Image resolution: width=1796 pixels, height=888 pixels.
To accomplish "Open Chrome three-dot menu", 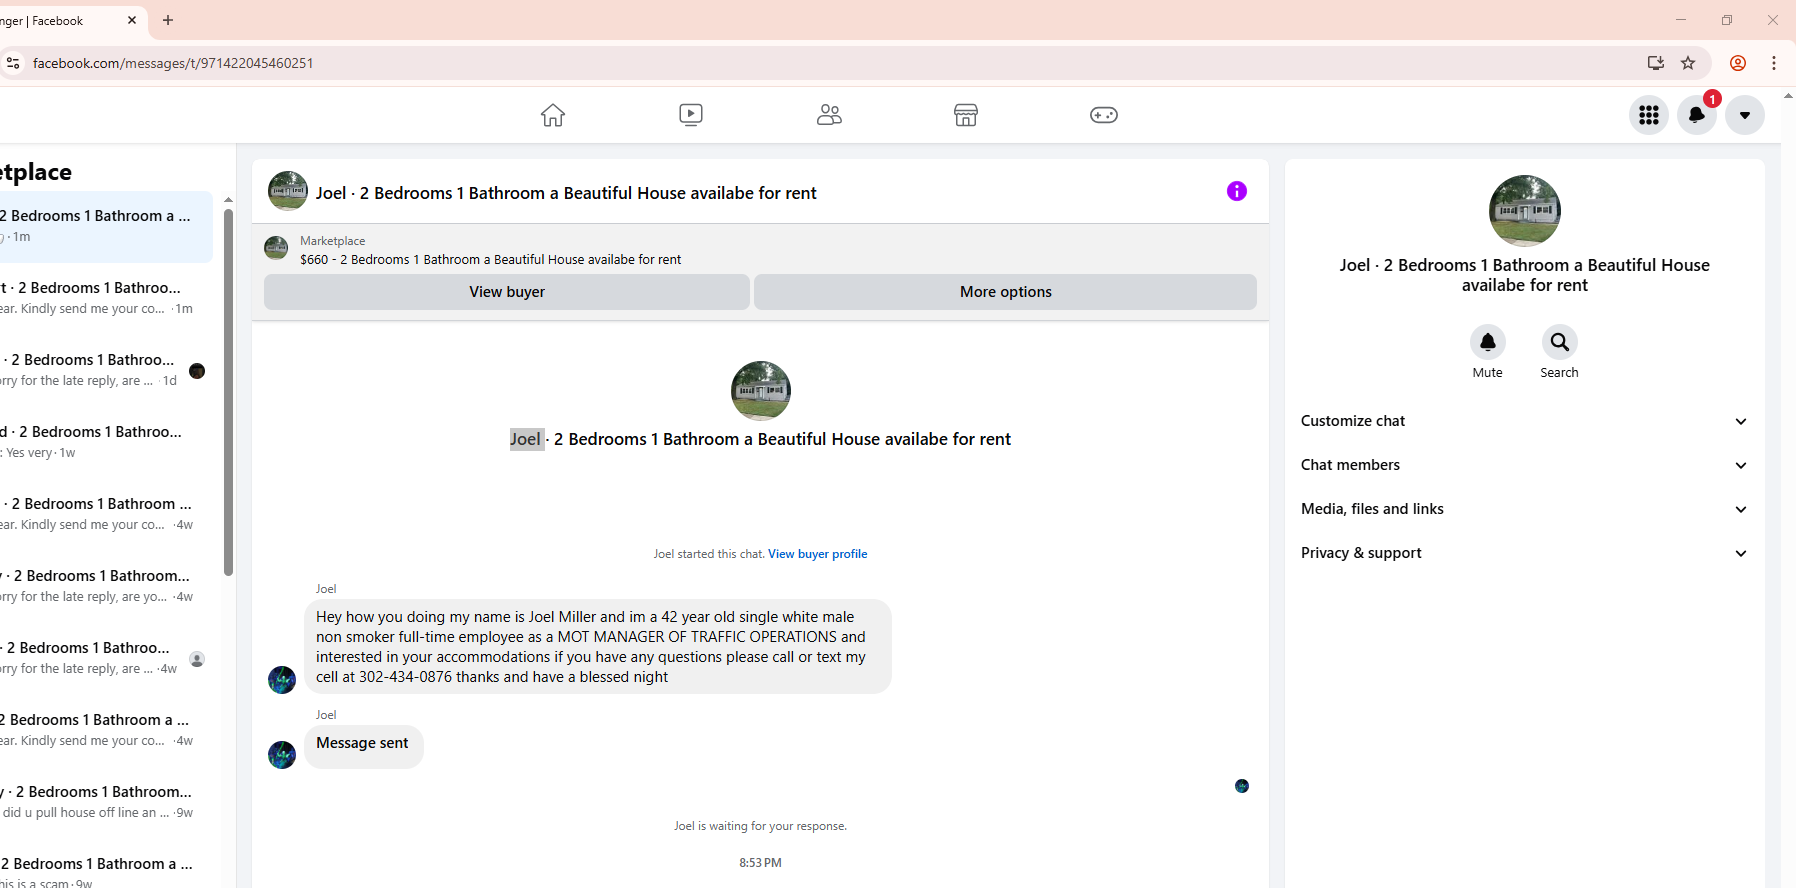I will (x=1774, y=63).
